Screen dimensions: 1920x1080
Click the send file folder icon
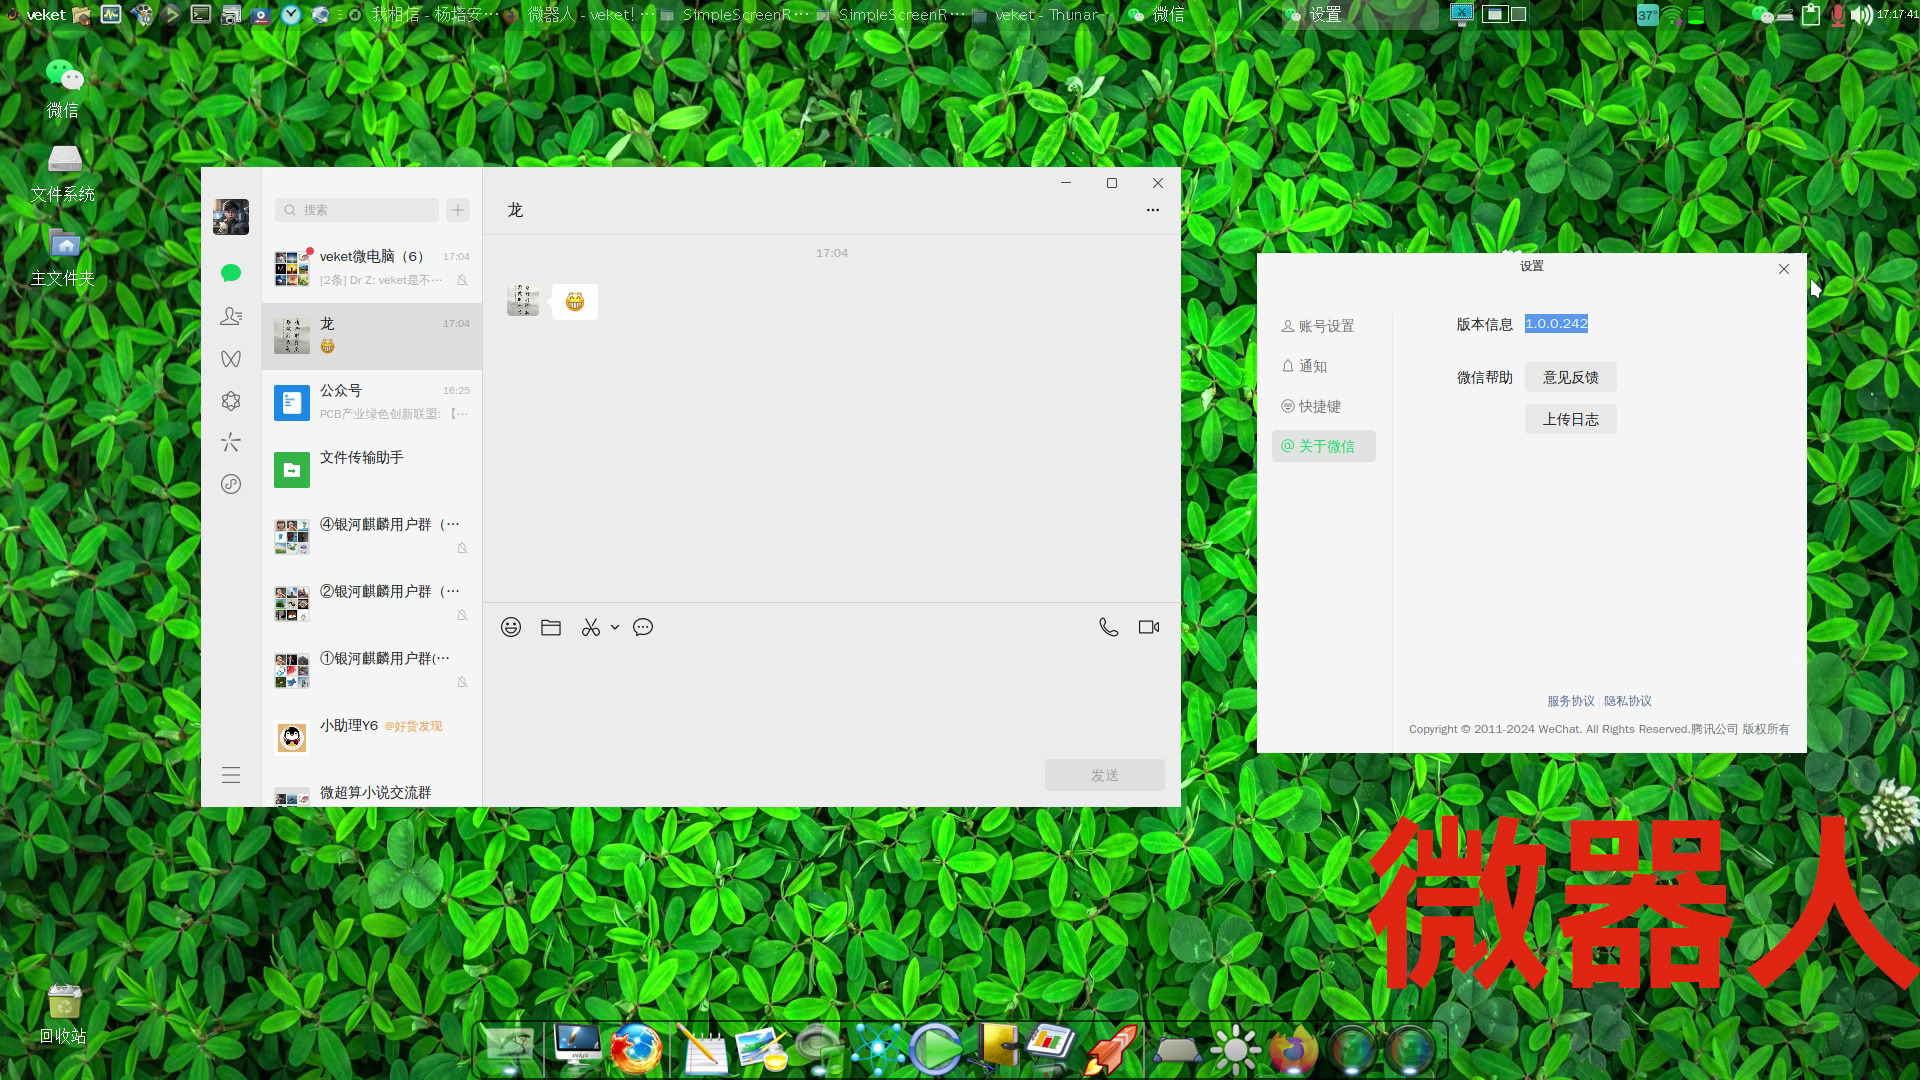[x=551, y=627]
